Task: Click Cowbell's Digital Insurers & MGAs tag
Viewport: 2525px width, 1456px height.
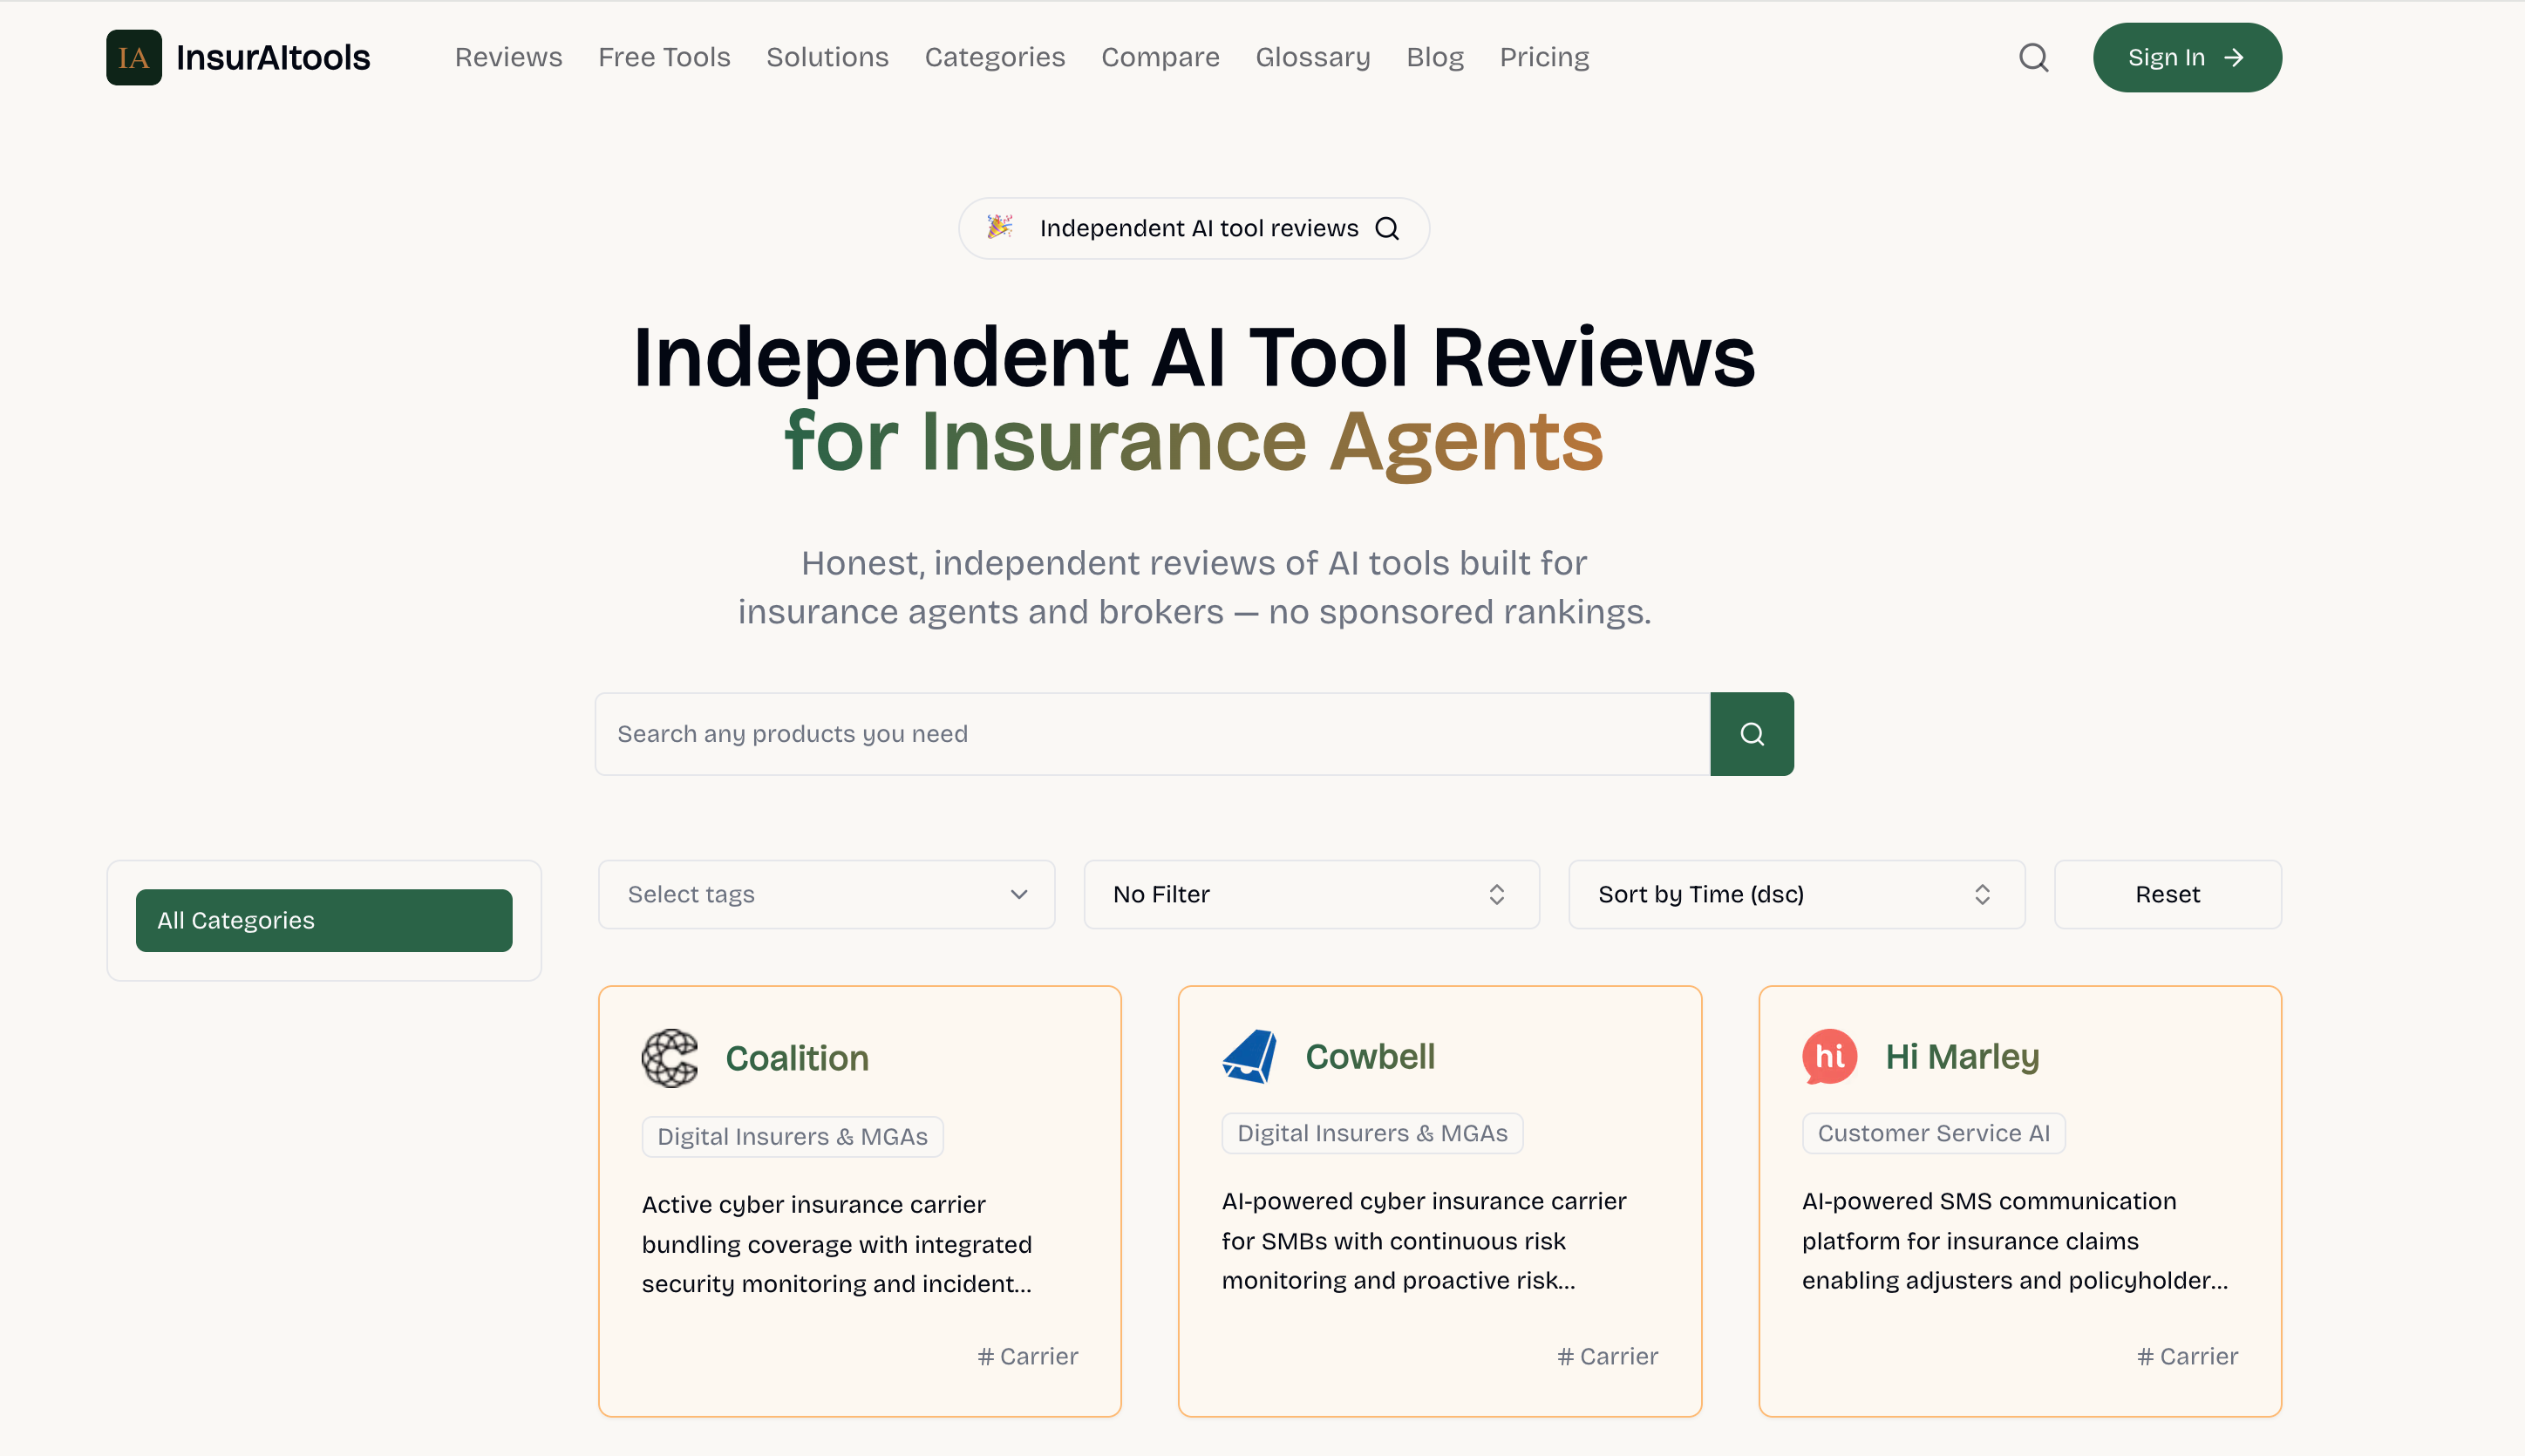Action: (x=1372, y=1133)
